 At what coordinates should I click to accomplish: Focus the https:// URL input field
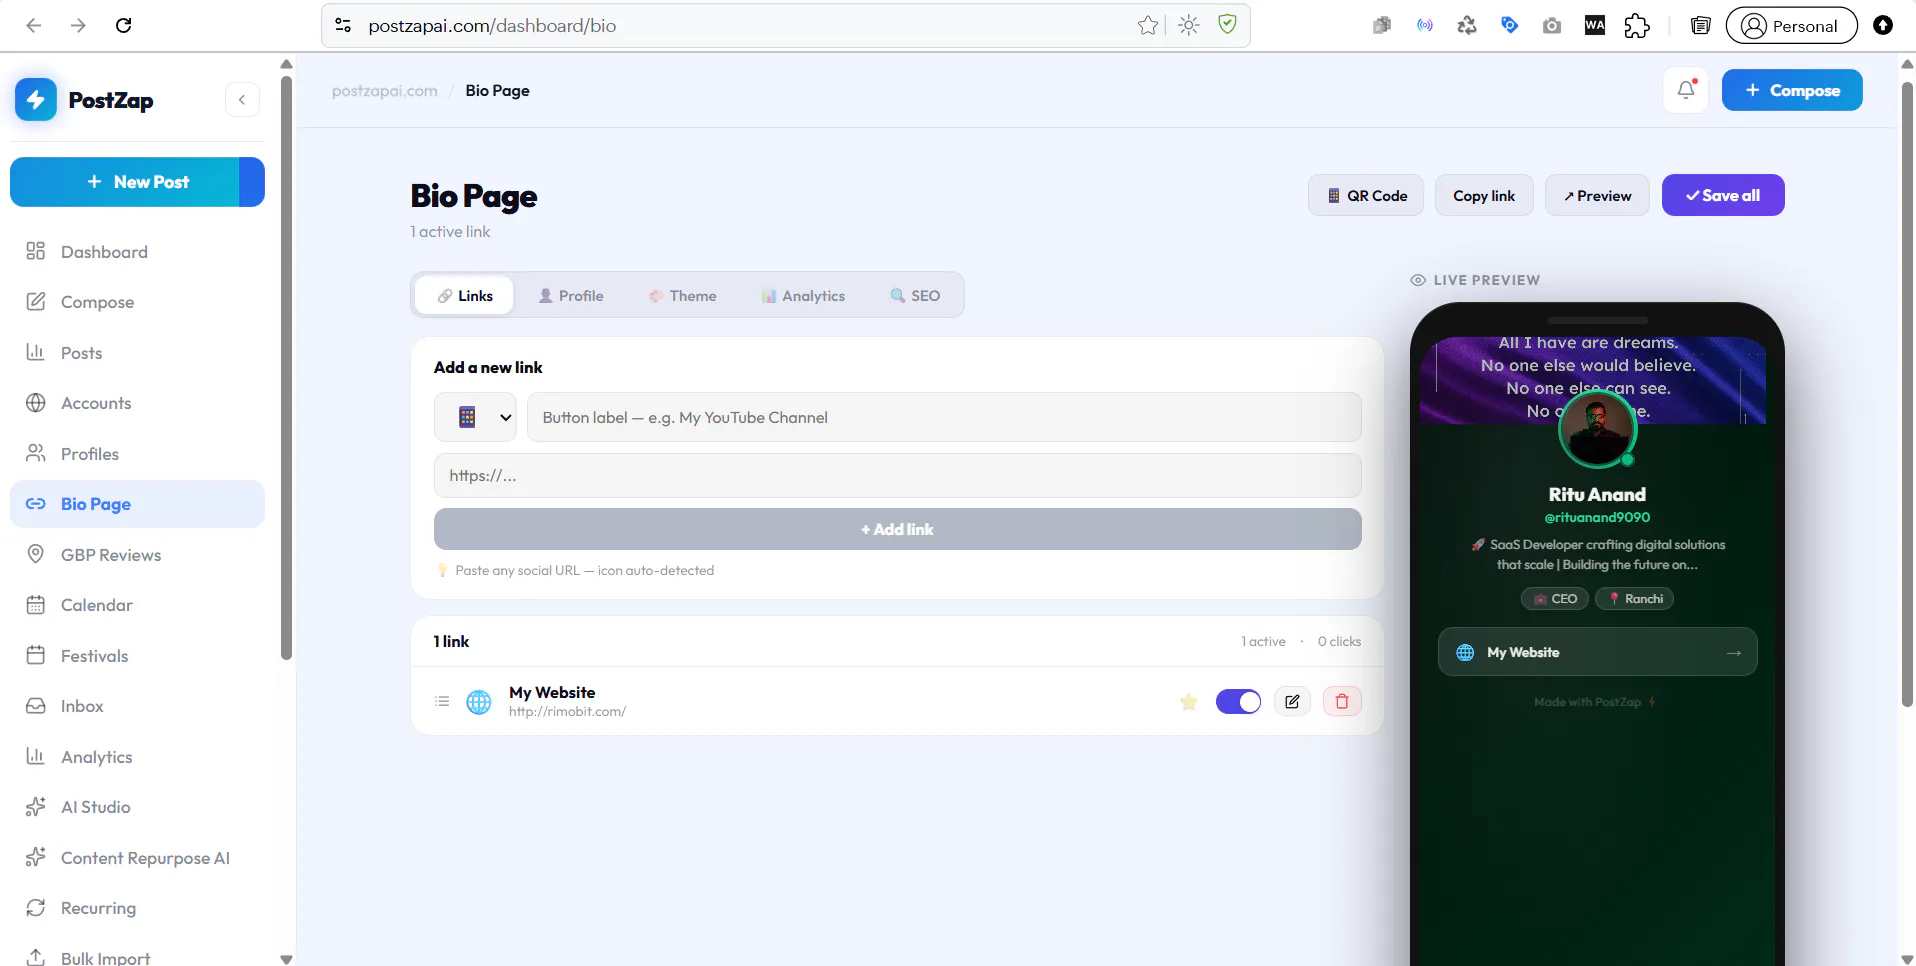pyautogui.click(x=898, y=476)
